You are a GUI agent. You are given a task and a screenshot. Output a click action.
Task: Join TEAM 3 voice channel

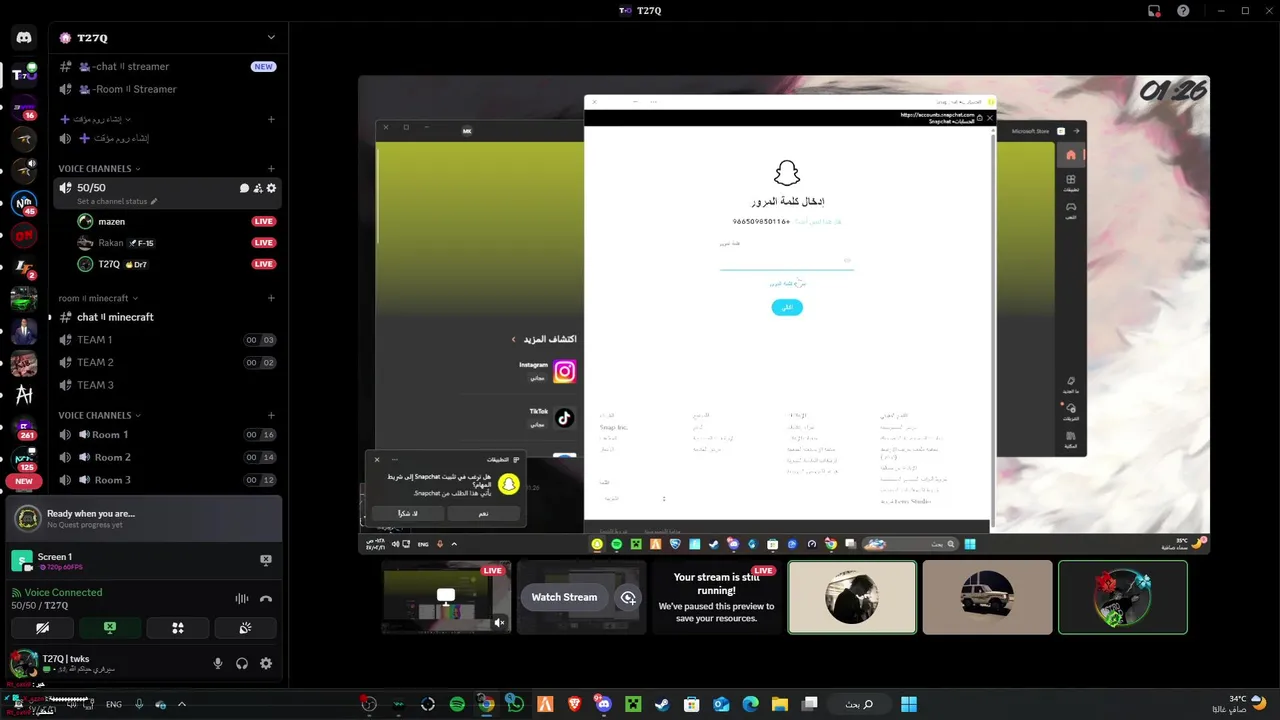[168, 385]
